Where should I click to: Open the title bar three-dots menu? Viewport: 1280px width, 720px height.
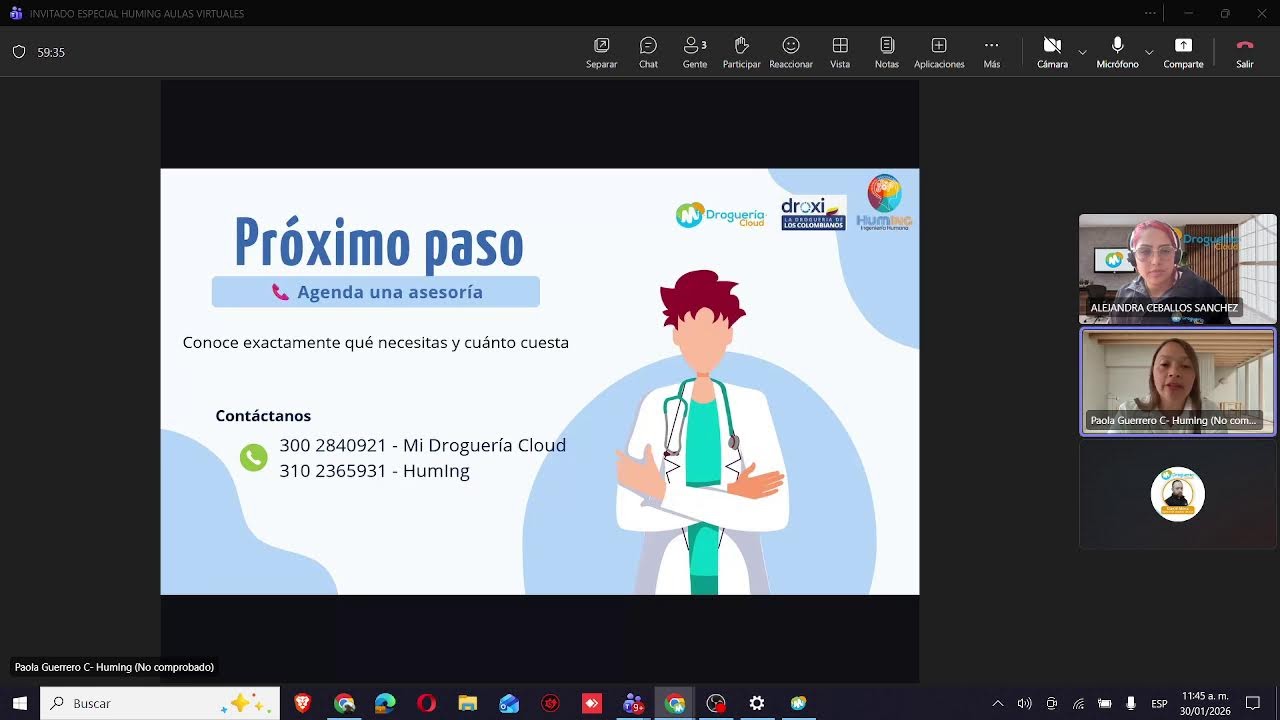click(1150, 13)
